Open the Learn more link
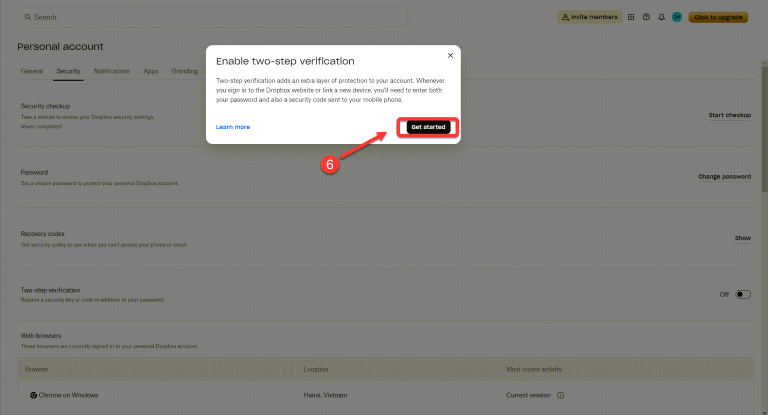768x415 pixels. point(233,127)
